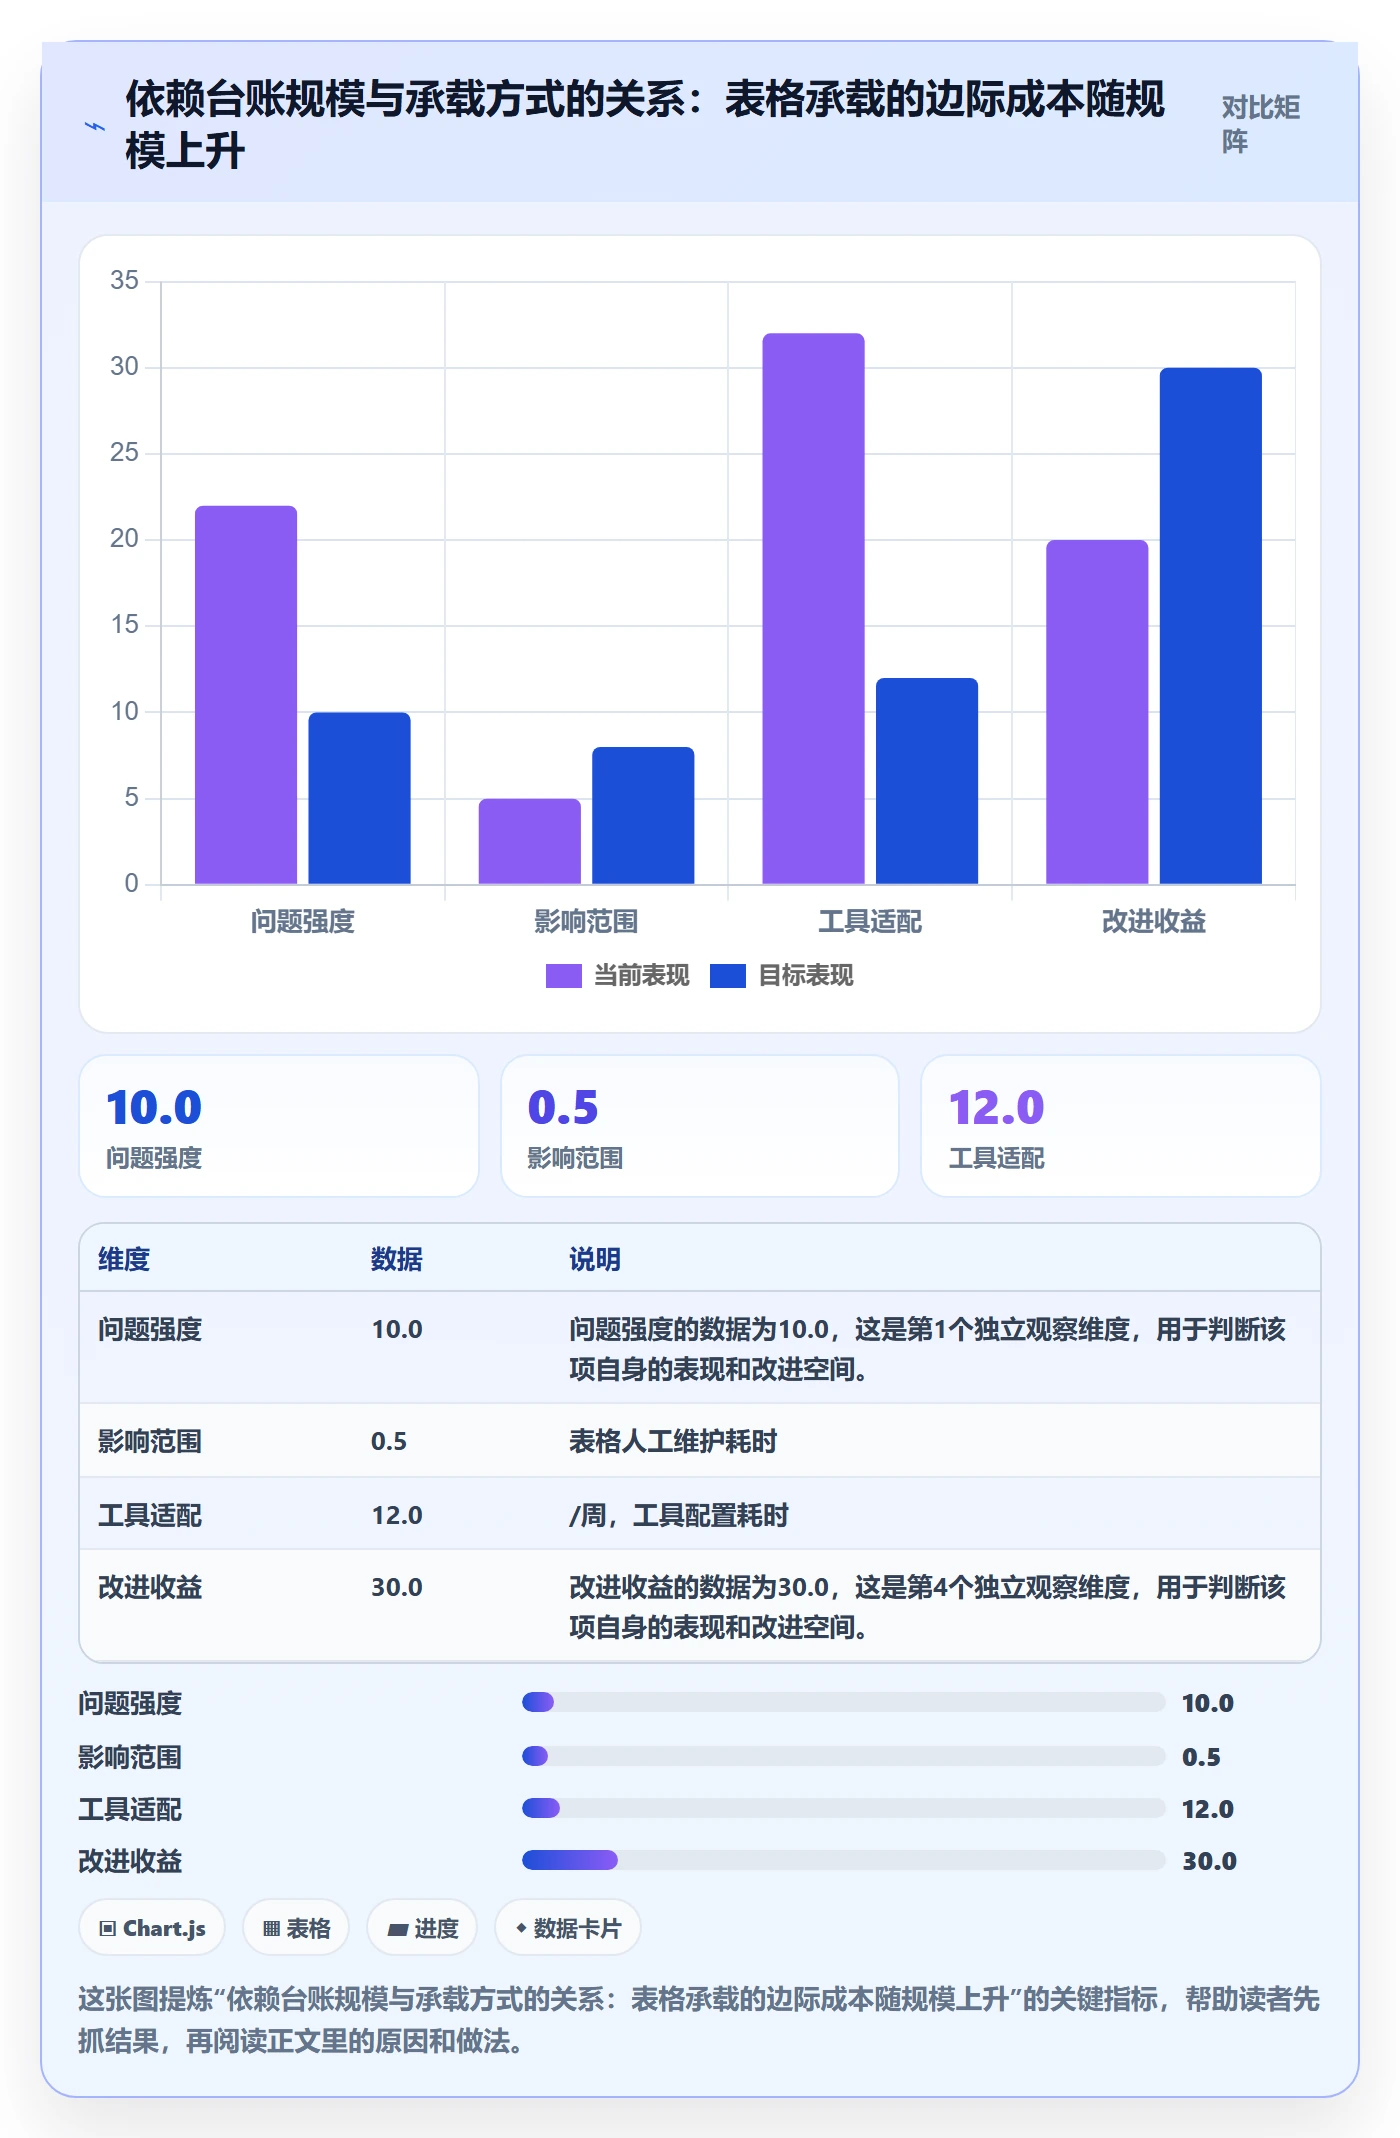The image size is (1400, 2138).
Task: Click the 维度 table column header
Action: [x=124, y=1259]
